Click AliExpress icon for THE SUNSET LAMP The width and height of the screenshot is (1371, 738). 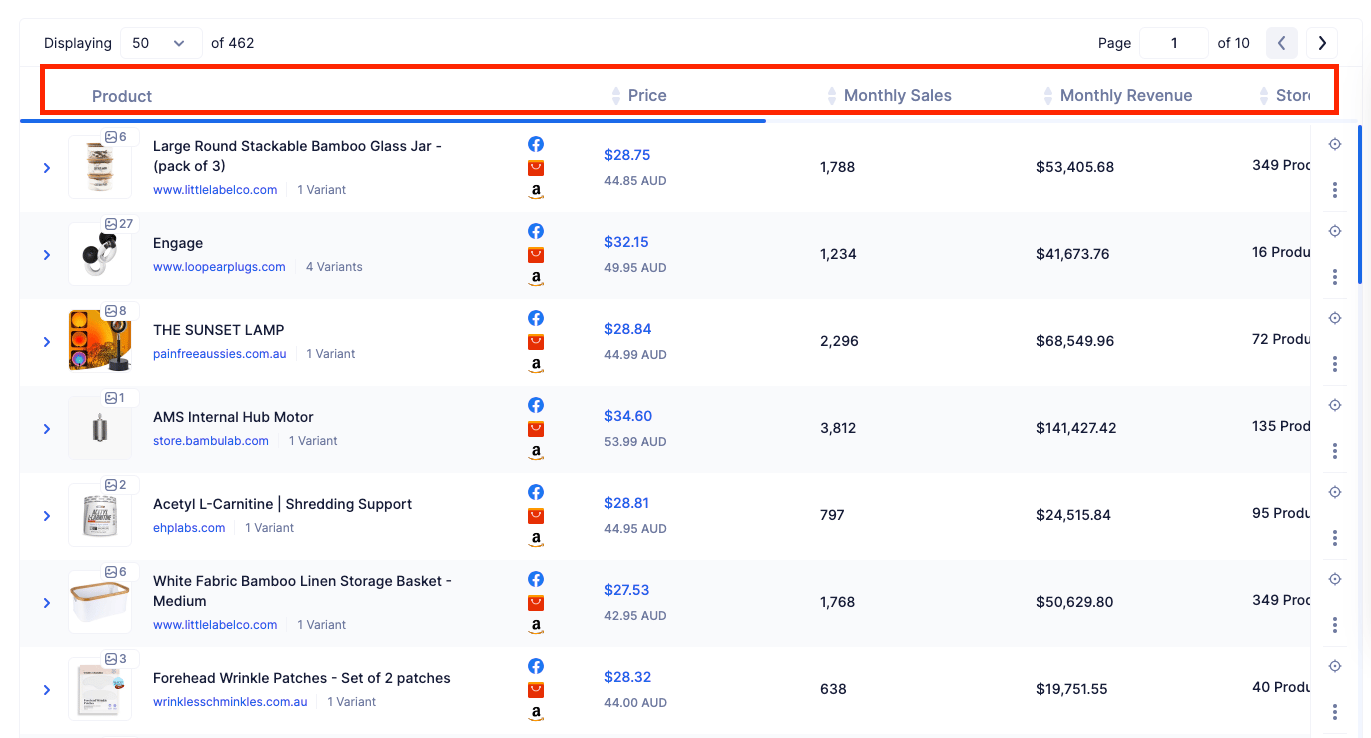[x=536, y=342]
